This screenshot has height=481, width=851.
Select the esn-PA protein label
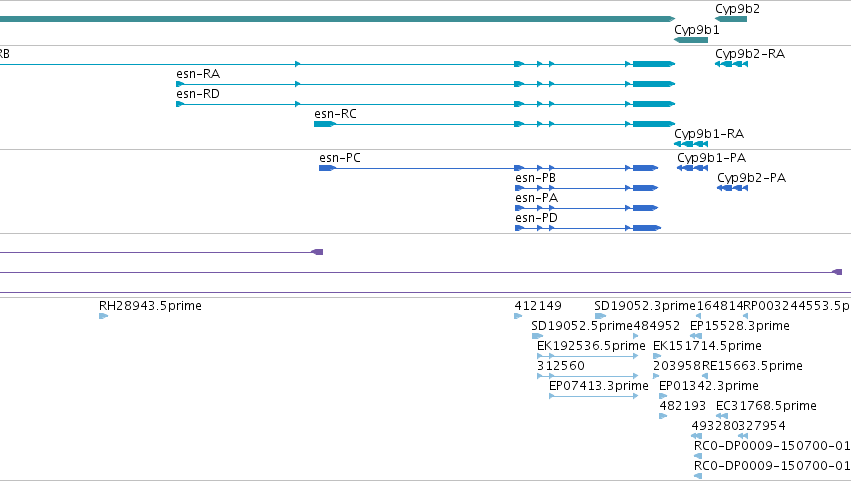pyautogui.click(x=536, y=198)
